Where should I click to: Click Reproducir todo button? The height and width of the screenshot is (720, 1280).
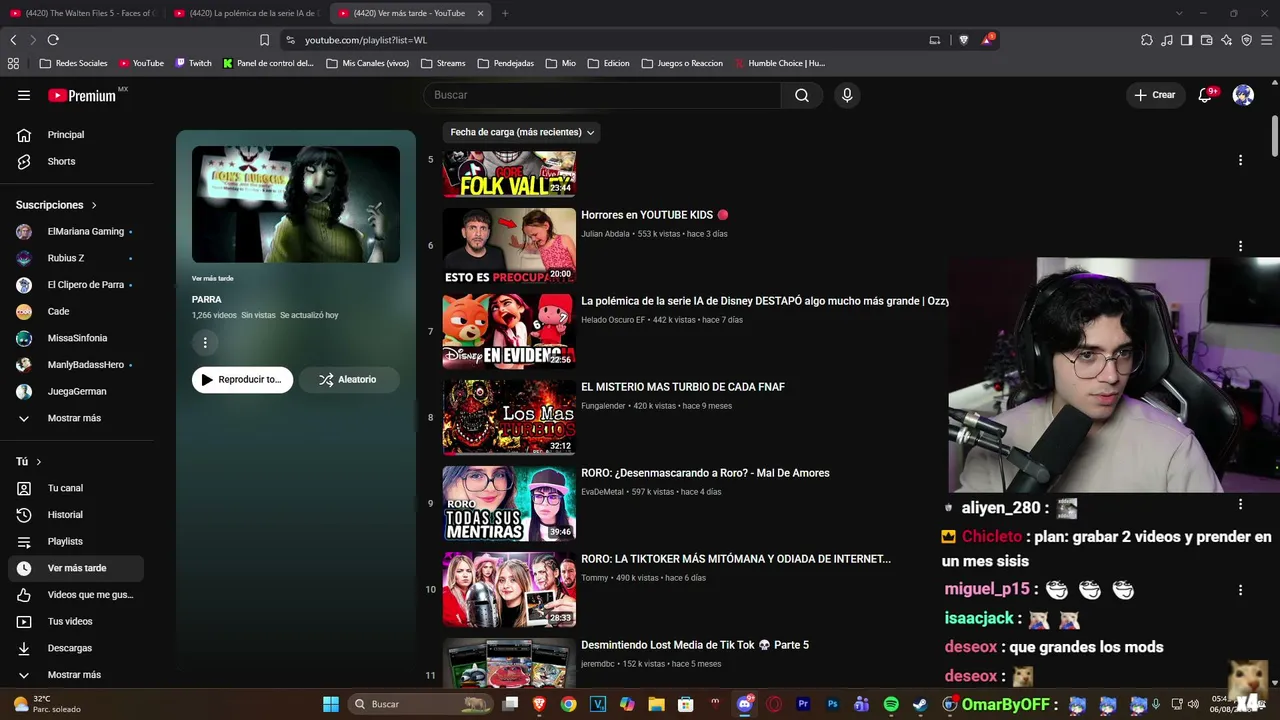pyautogui.click(x=242, y=380)
